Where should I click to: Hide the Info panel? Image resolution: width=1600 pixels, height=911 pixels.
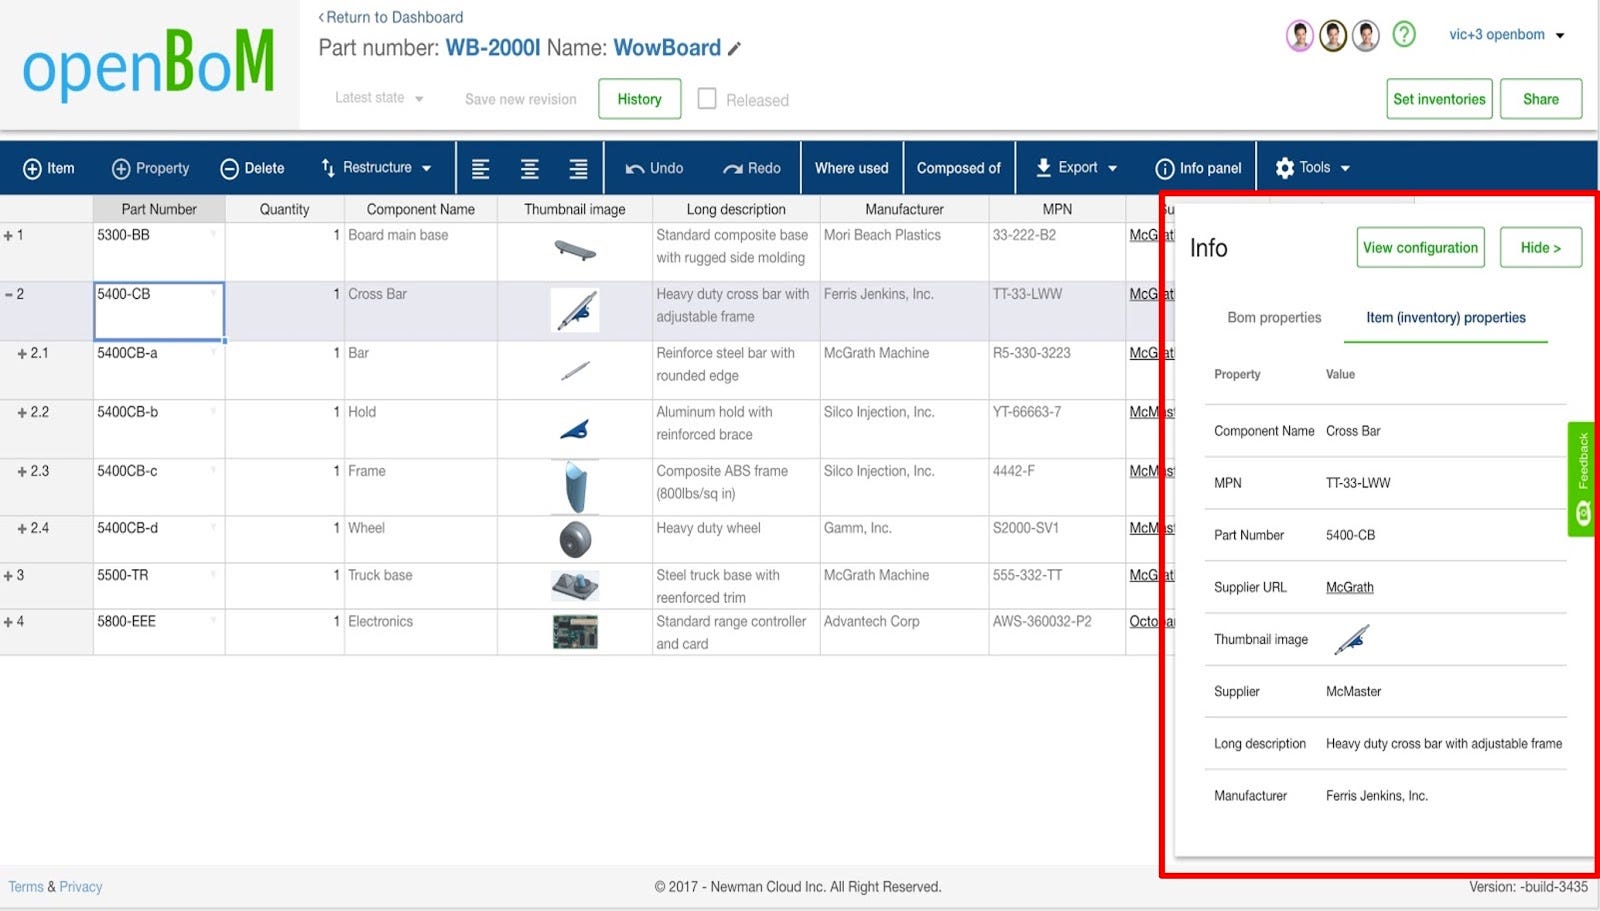coord(1540,248)
